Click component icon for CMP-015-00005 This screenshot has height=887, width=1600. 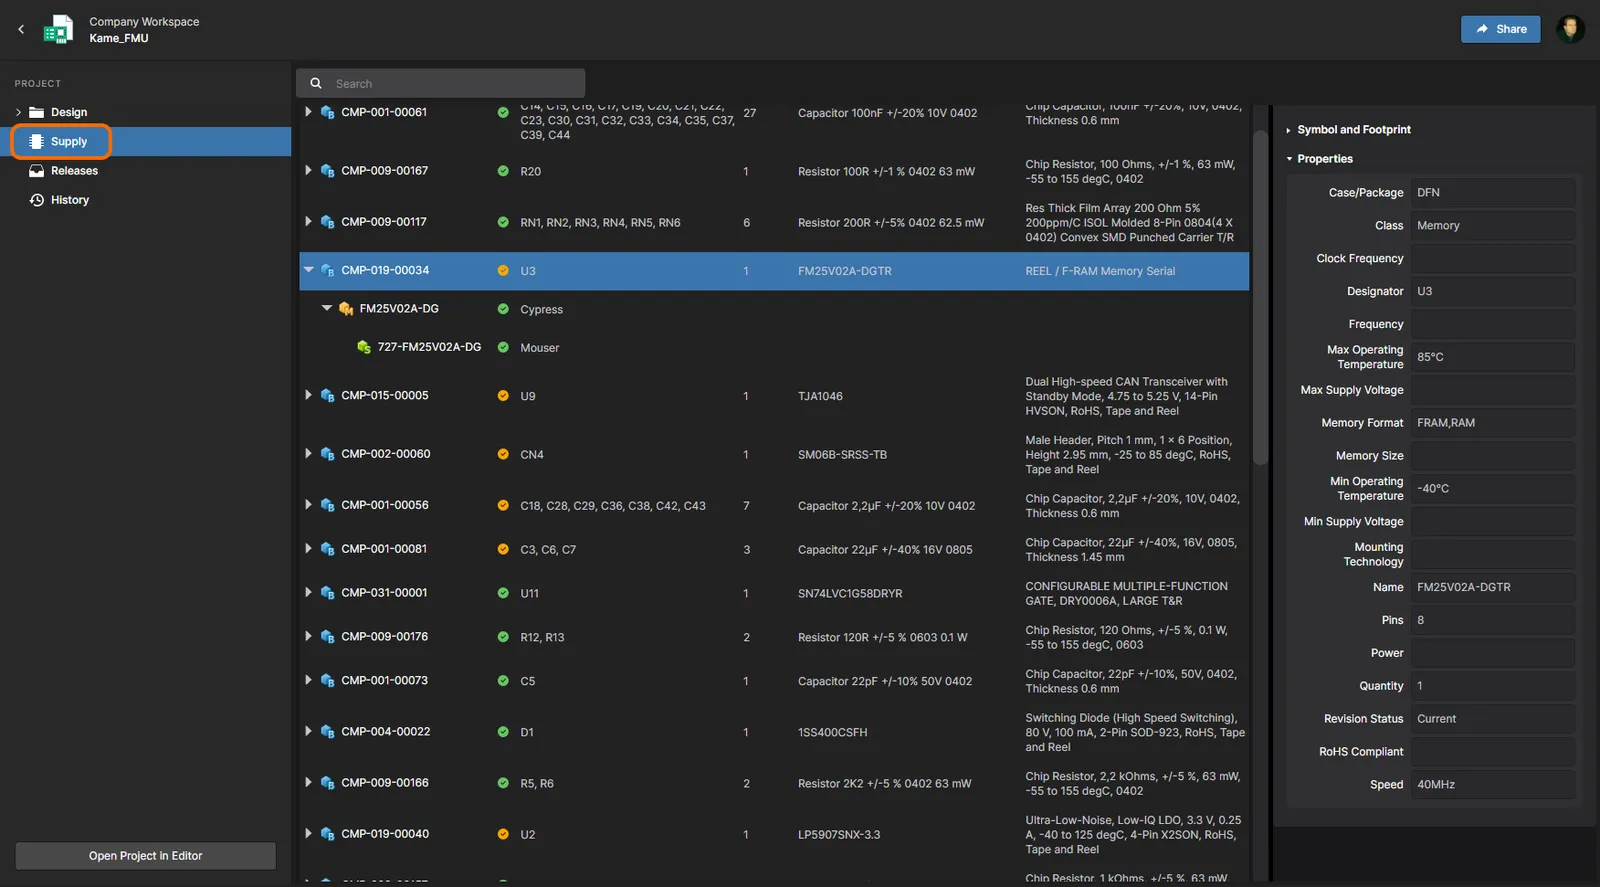click(x=327, y=396)
